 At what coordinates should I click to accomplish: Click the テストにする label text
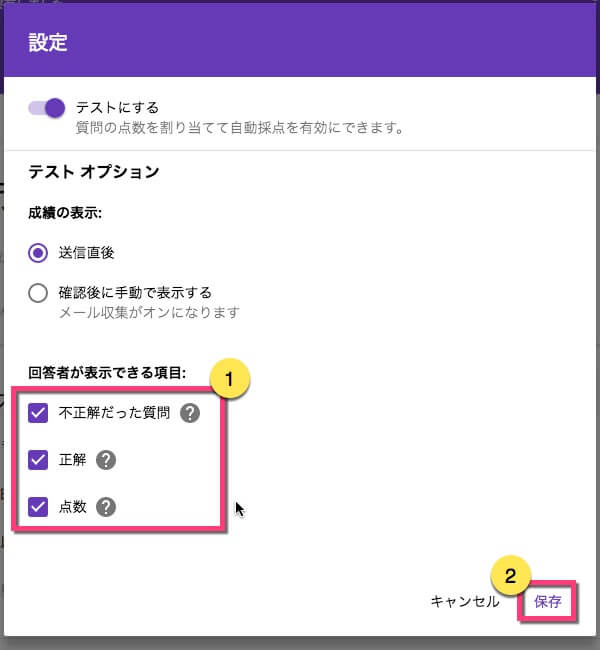[117, 108]
